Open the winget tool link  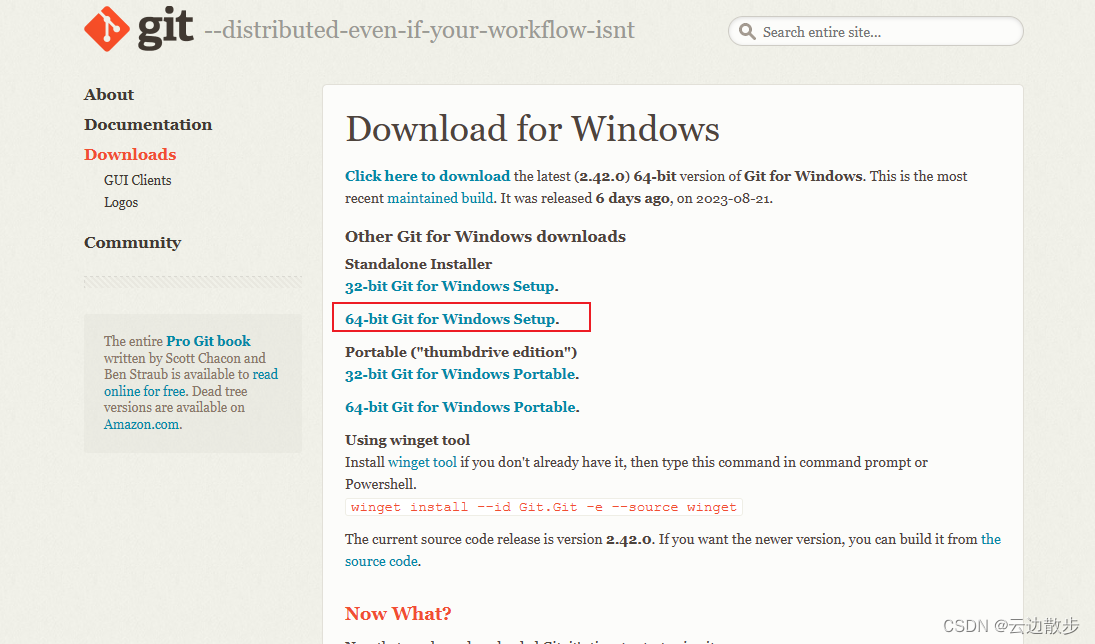(x=422, y=462)
